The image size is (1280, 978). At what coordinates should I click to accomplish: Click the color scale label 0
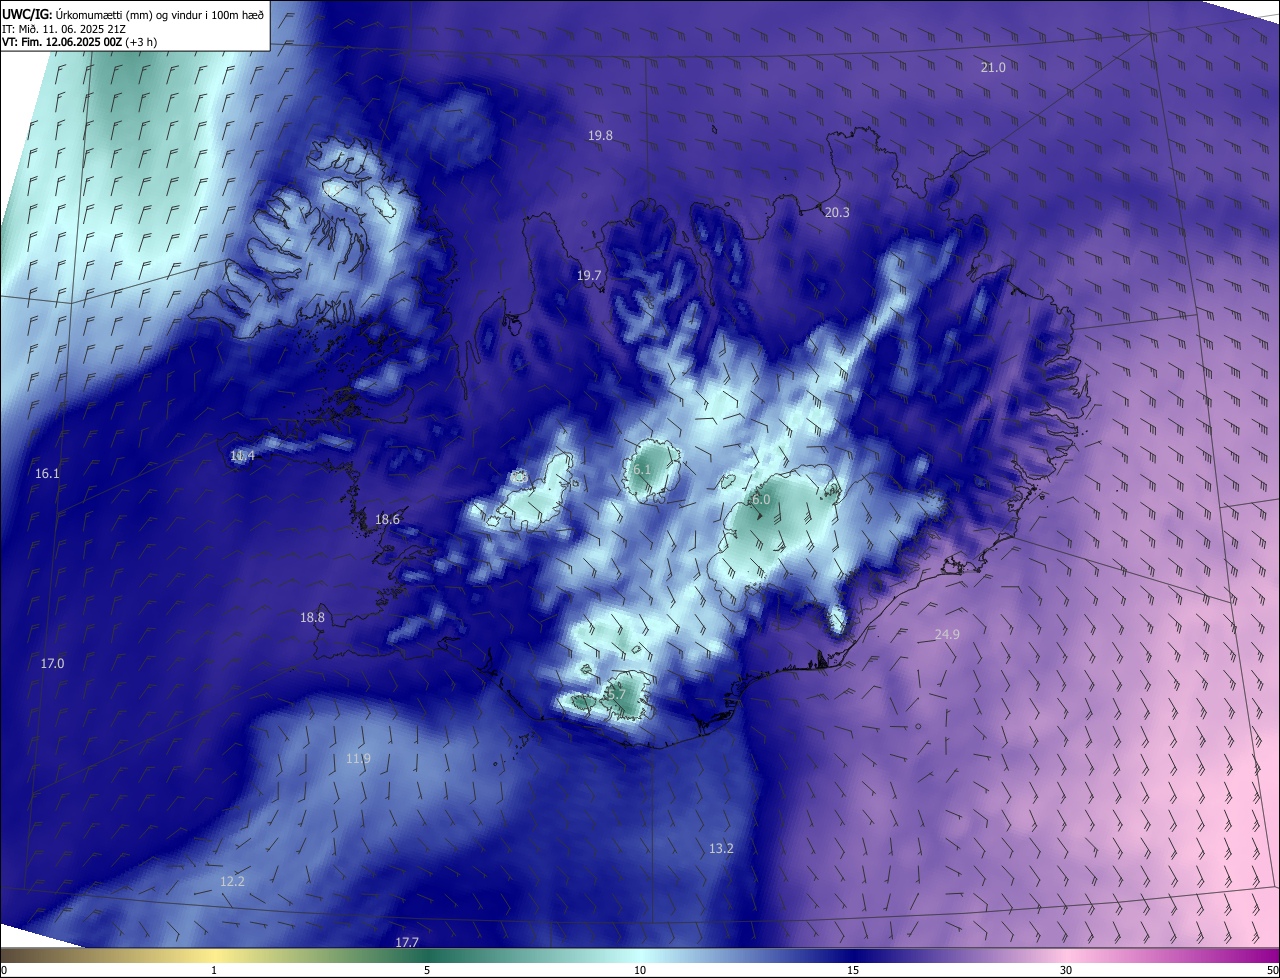coord(4,970)
